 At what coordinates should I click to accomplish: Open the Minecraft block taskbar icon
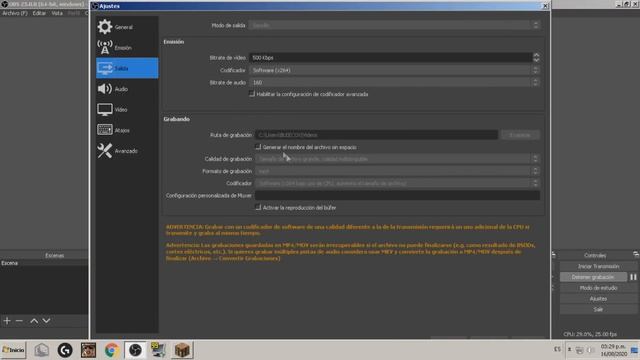pos(182,350)
